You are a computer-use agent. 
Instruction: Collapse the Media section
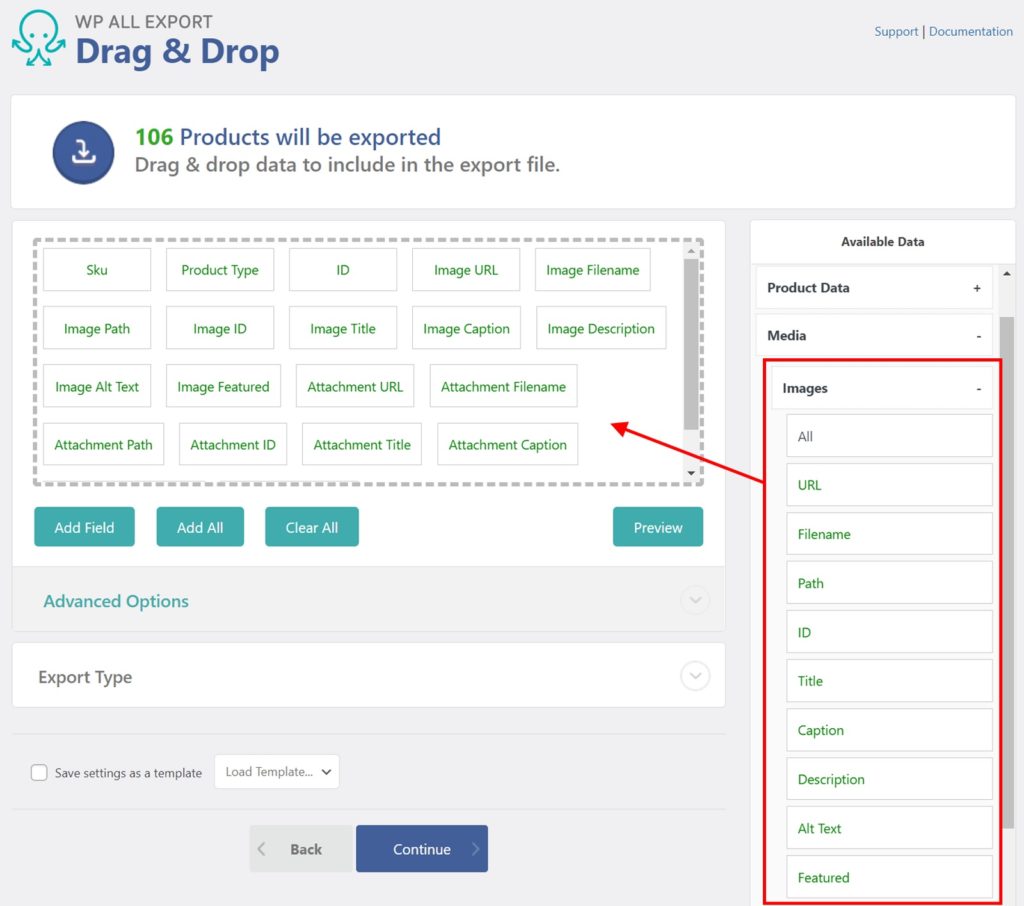[x=977, y=335]
